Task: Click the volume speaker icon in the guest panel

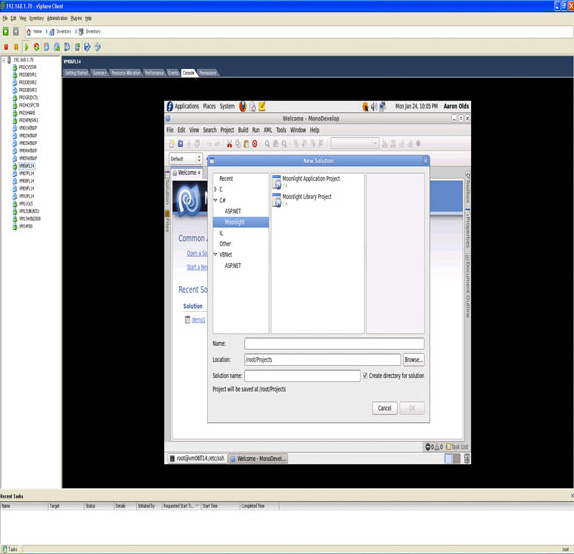Action: [x=374, y=107]
